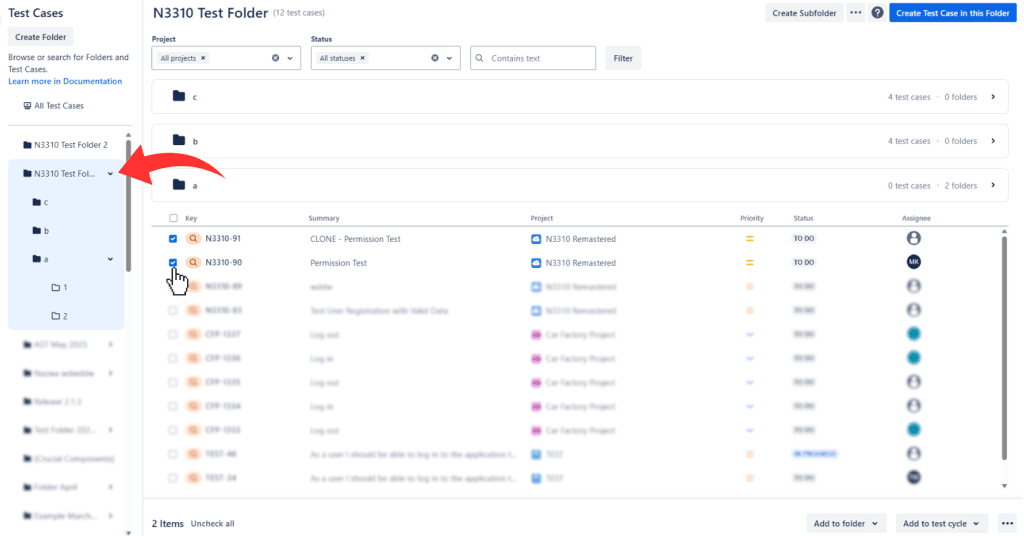Viewport: 1024px width, 536px height.
Task: Open the Add to test cycle dropdown
Action: coord(941,524)
